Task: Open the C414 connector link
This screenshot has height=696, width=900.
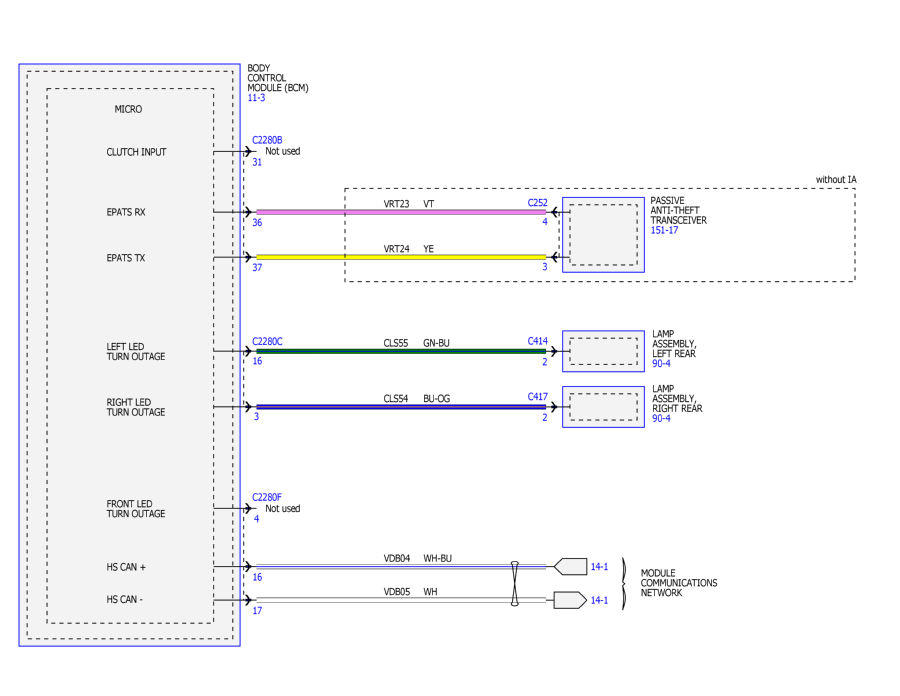Action: [x=537, y=341]
